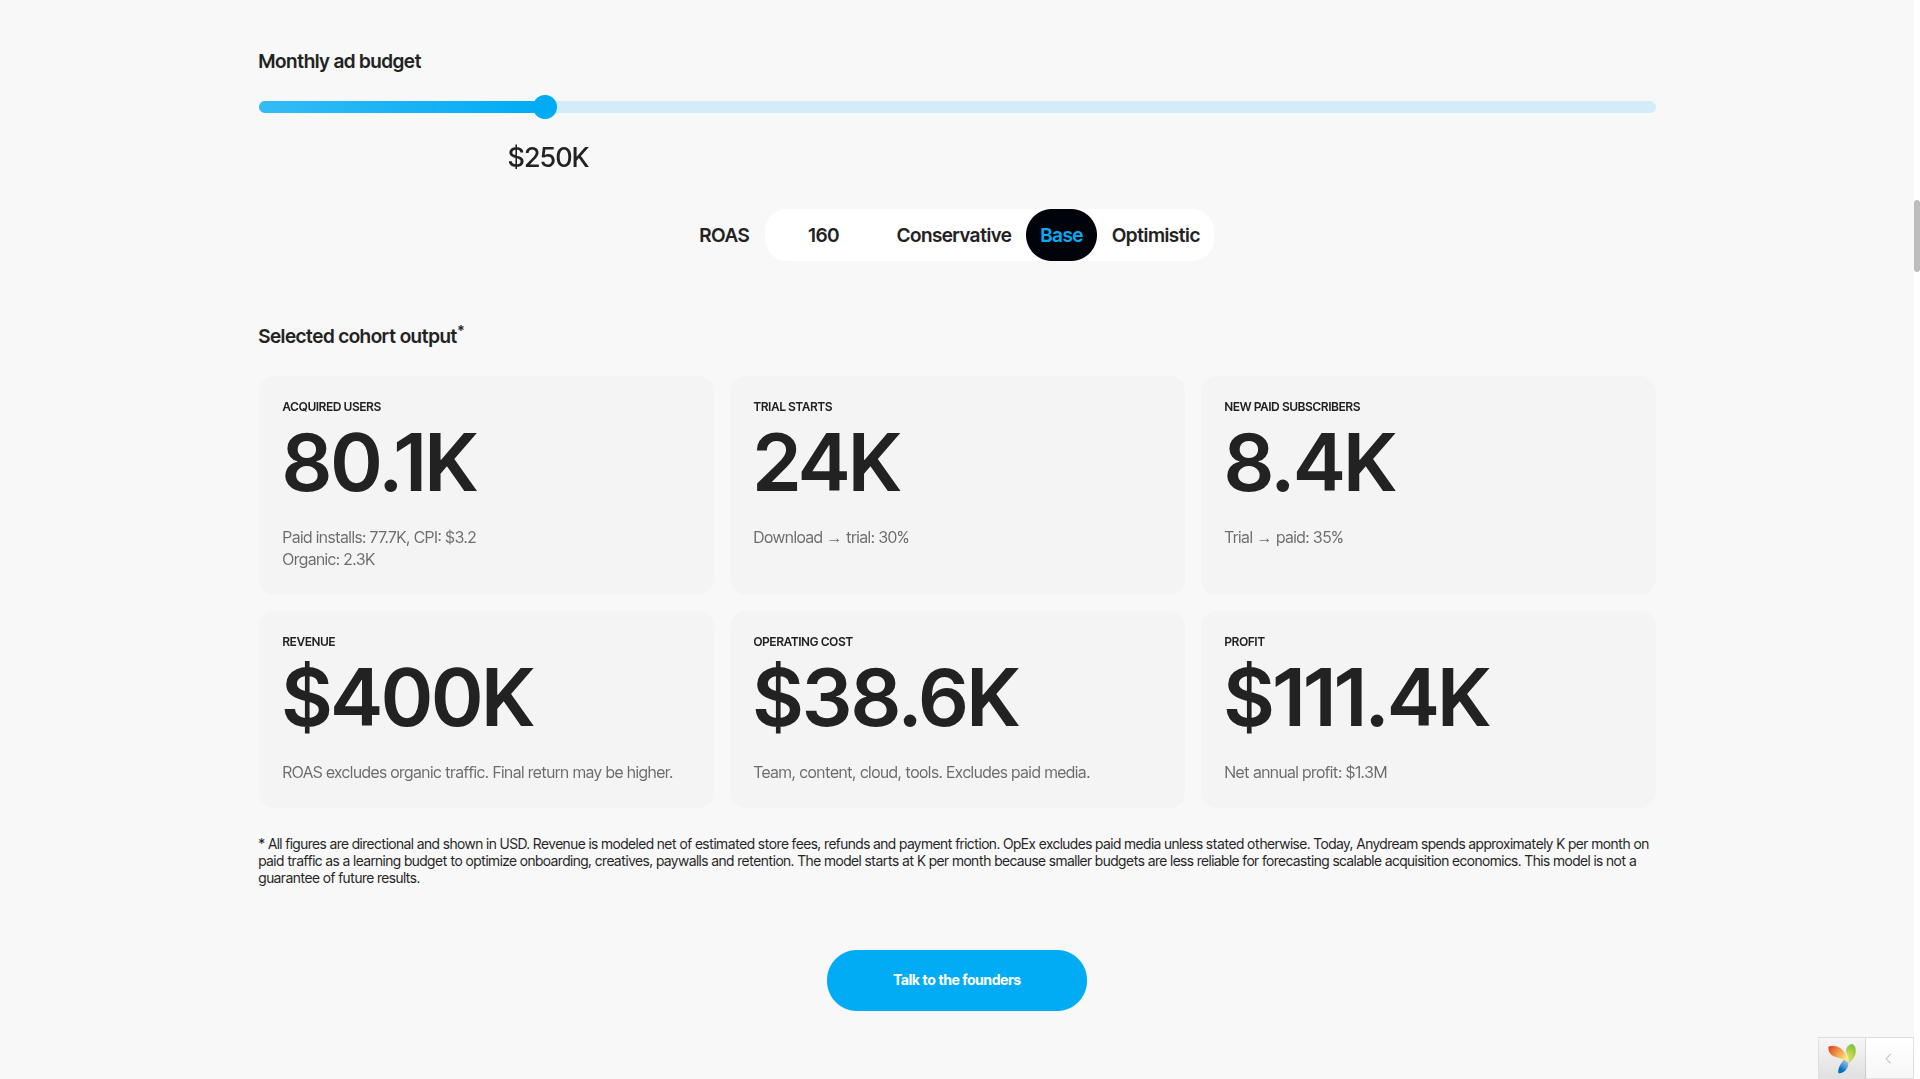The width and height of the screenshot is (1920, 1079).
Task: Click the All figures are directional footnote
Action: (954, 861)
